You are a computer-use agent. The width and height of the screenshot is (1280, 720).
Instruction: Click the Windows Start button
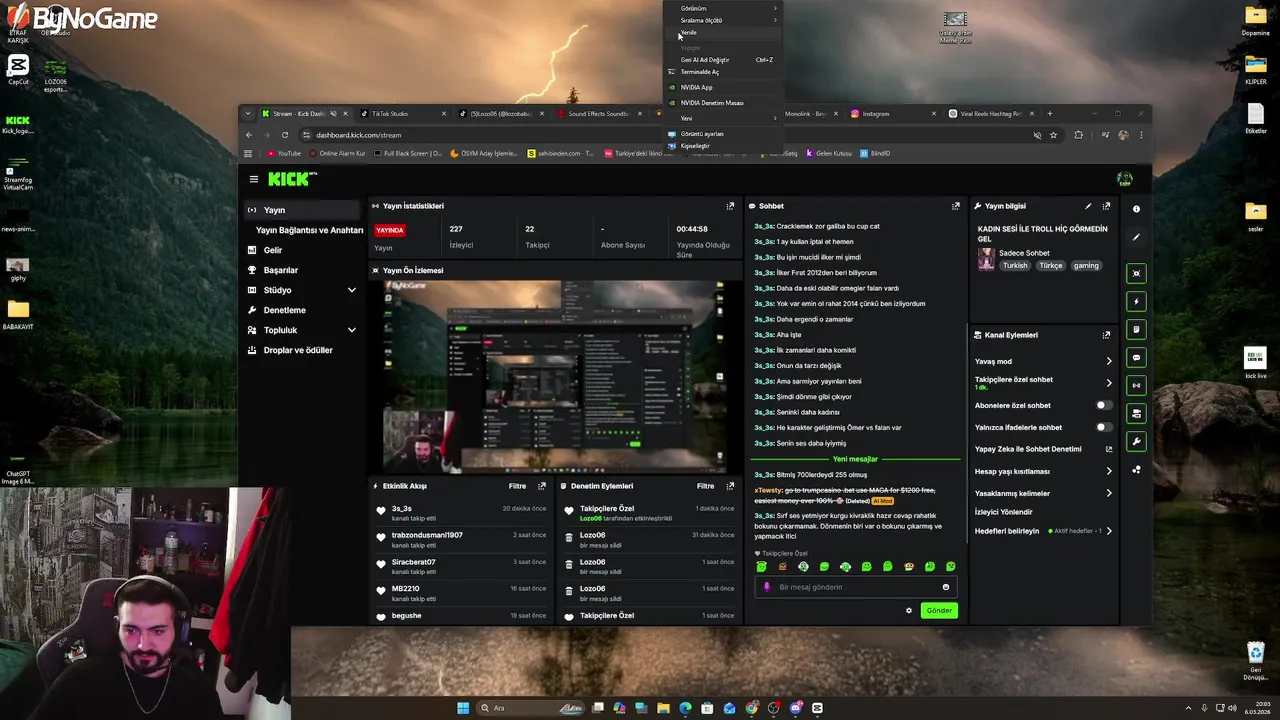[x=463, y=708]
